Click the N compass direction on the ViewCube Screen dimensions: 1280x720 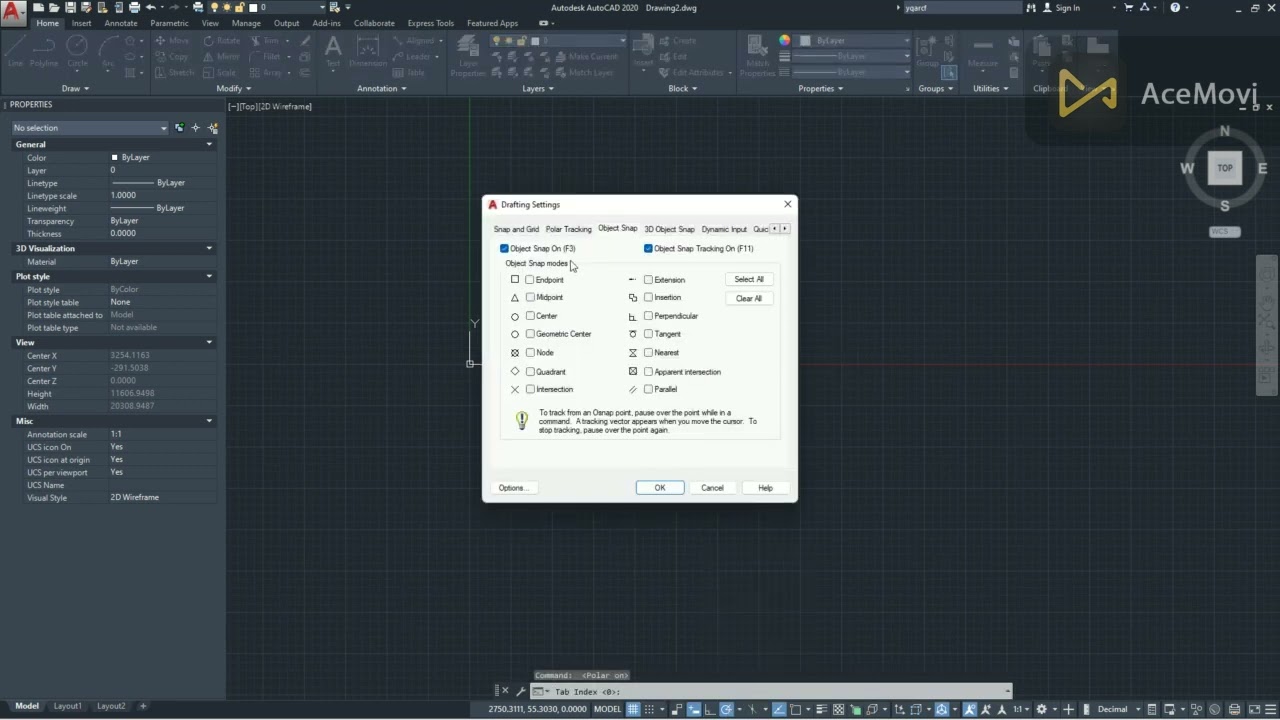point(1225,131)
